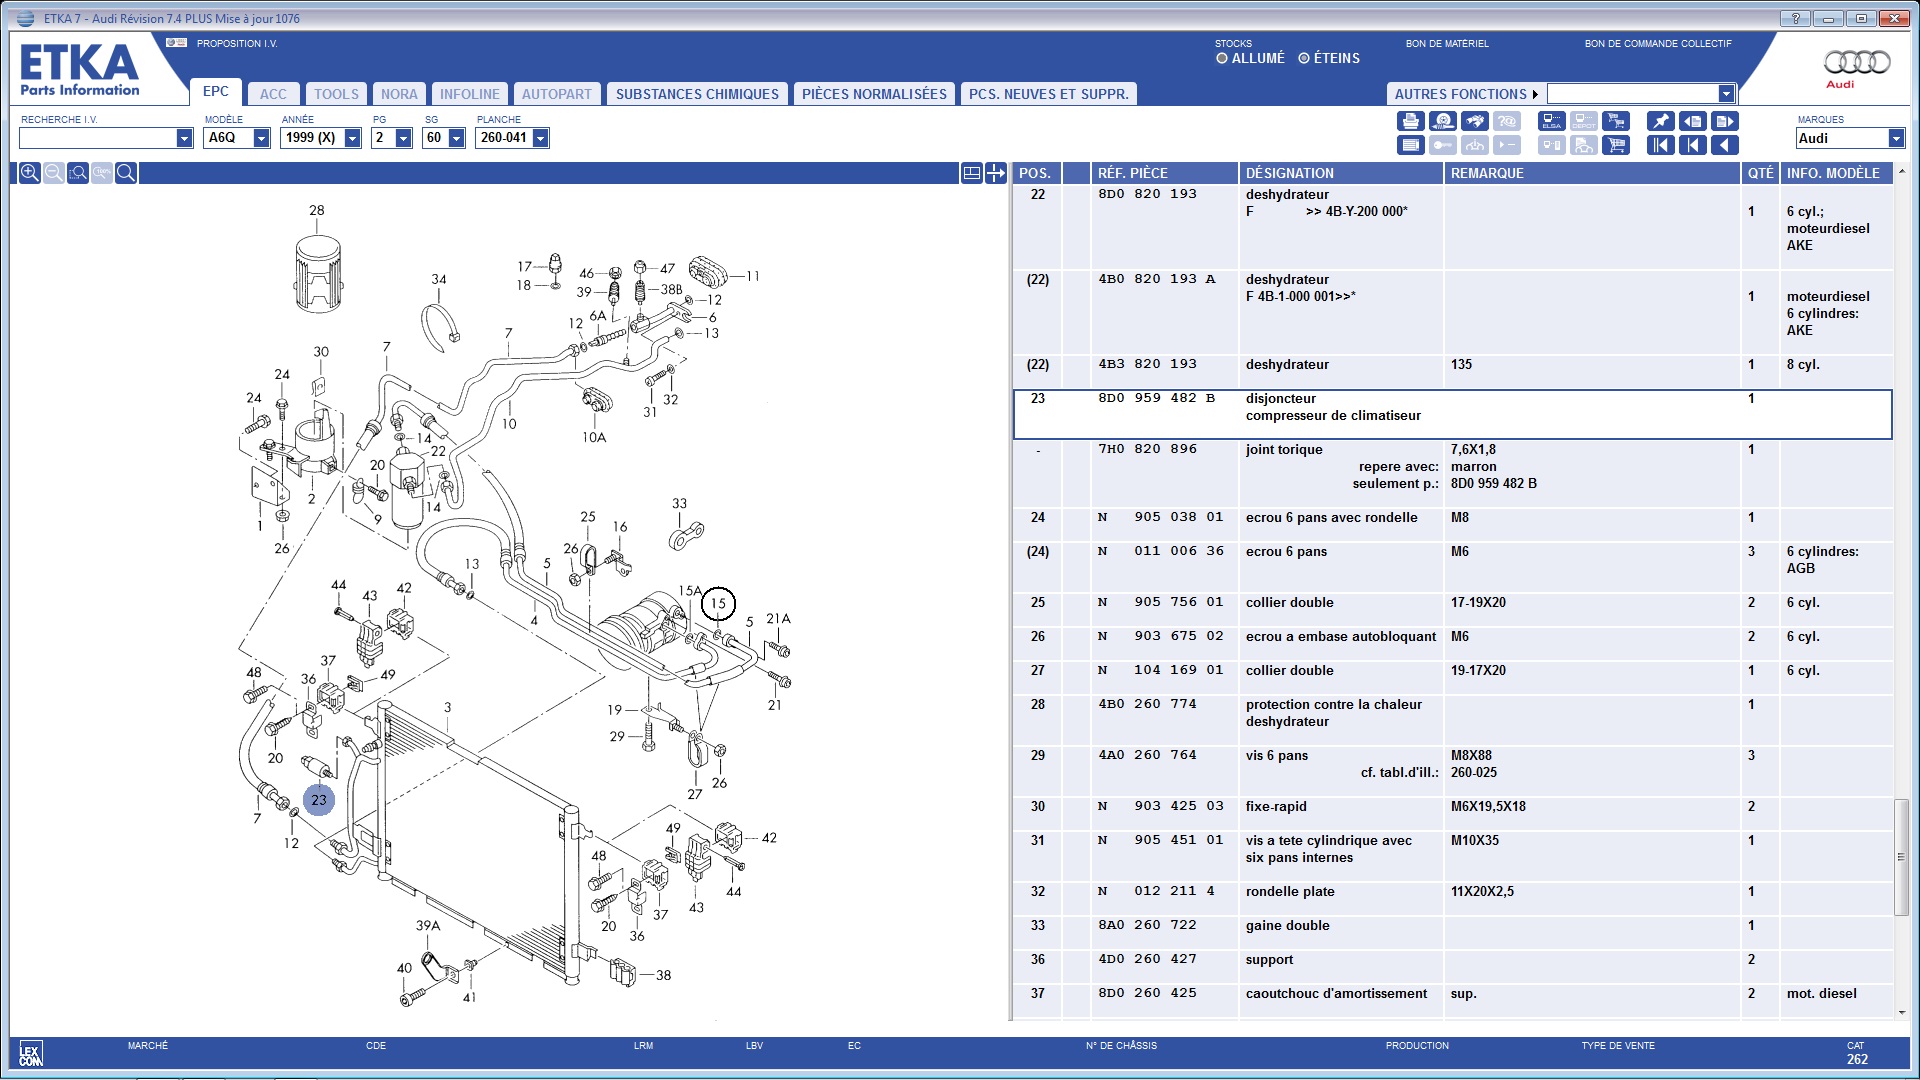Click the parts list vertical scrollbar
Viewport: 1920px width, 1080px height.
click(x=1901, y=856)
